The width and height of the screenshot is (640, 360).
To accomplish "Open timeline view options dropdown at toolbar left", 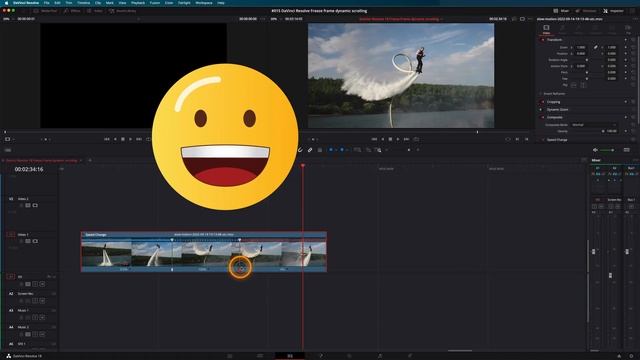I will click(x=8, y=150).
